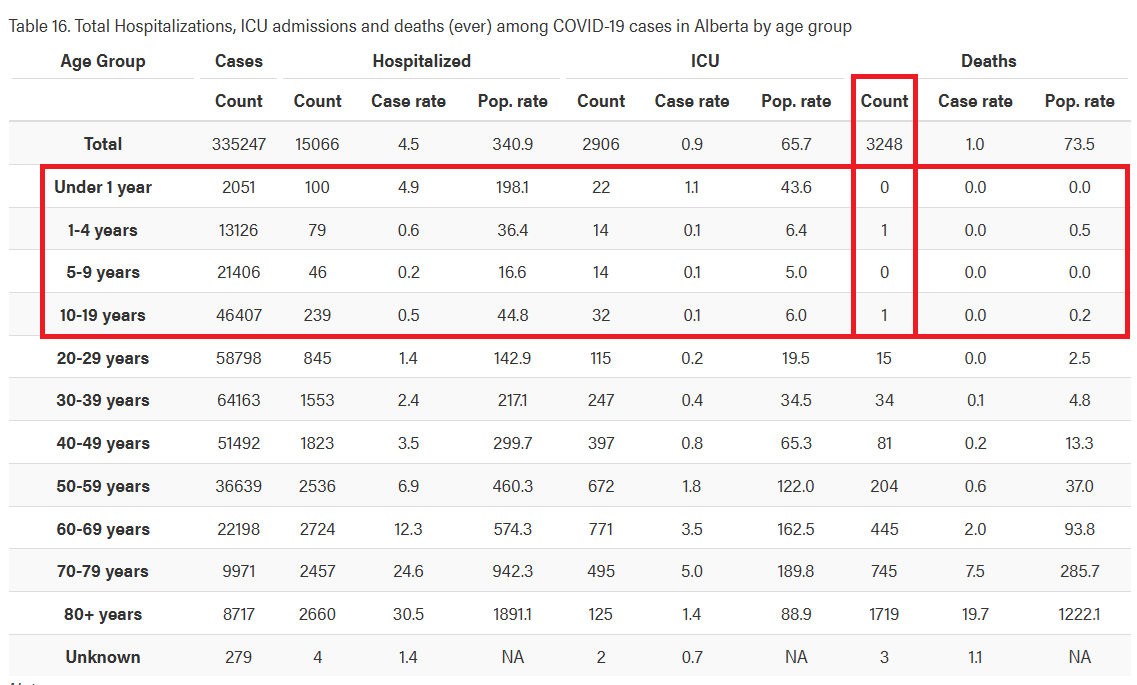Select 70-79 years deaths pop. rate 285.7
The image size is (1137, 685).
coord(1079,571)
